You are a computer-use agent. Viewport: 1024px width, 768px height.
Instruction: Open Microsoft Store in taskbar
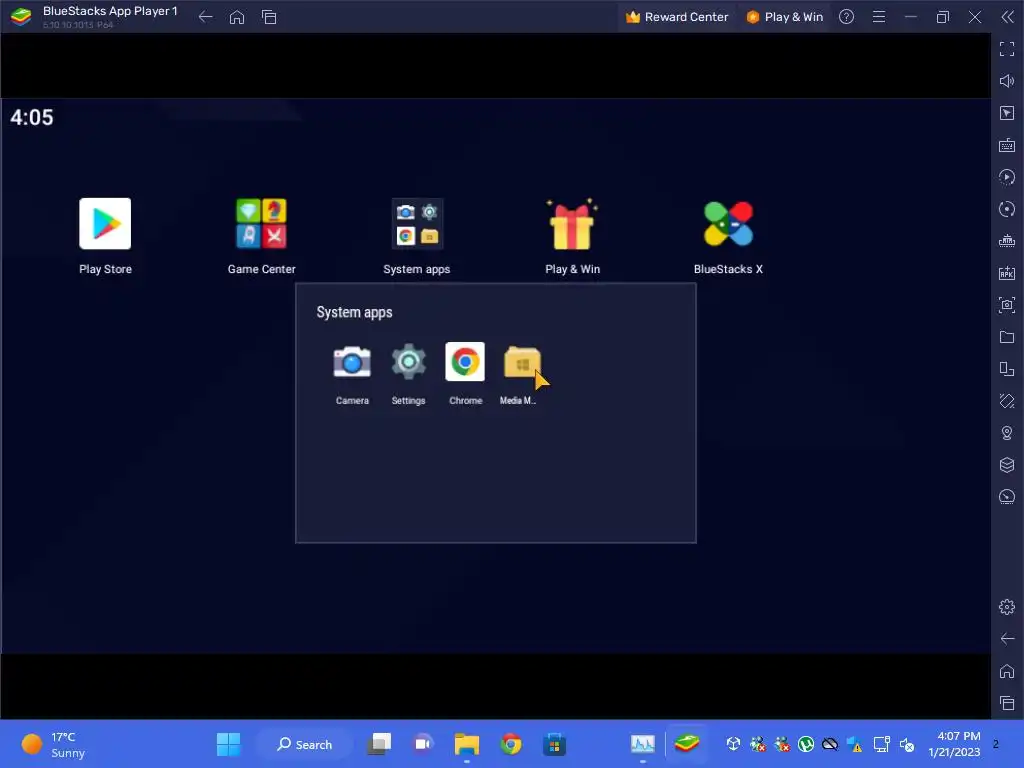click(x=554, y=744)
